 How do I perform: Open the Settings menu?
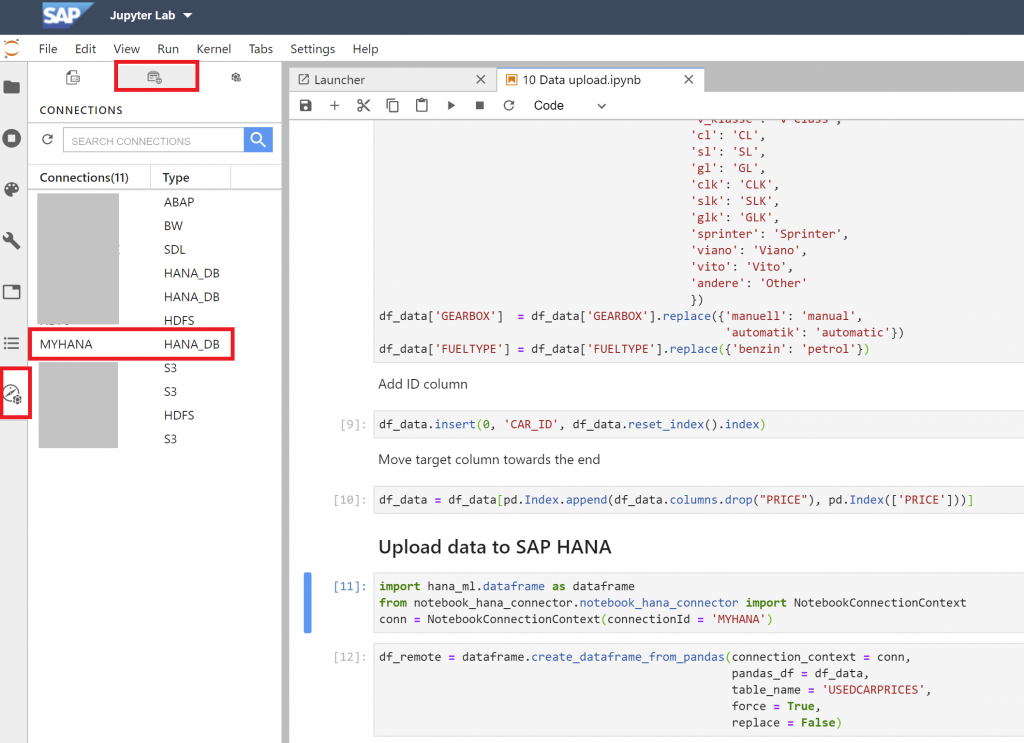(312, 49)
